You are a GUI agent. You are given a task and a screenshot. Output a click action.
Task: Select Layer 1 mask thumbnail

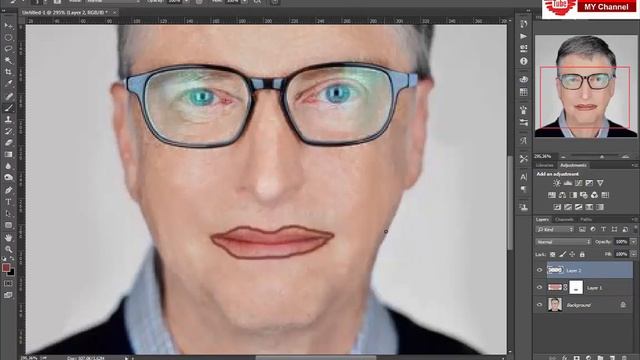pyautogui.click(x=576, y=287)
